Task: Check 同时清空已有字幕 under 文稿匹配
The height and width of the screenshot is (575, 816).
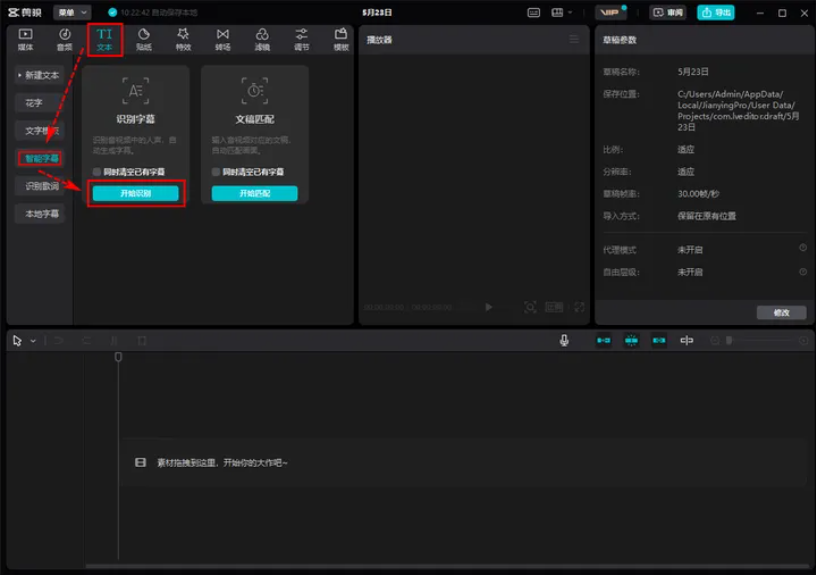Action: coord(216,172)
